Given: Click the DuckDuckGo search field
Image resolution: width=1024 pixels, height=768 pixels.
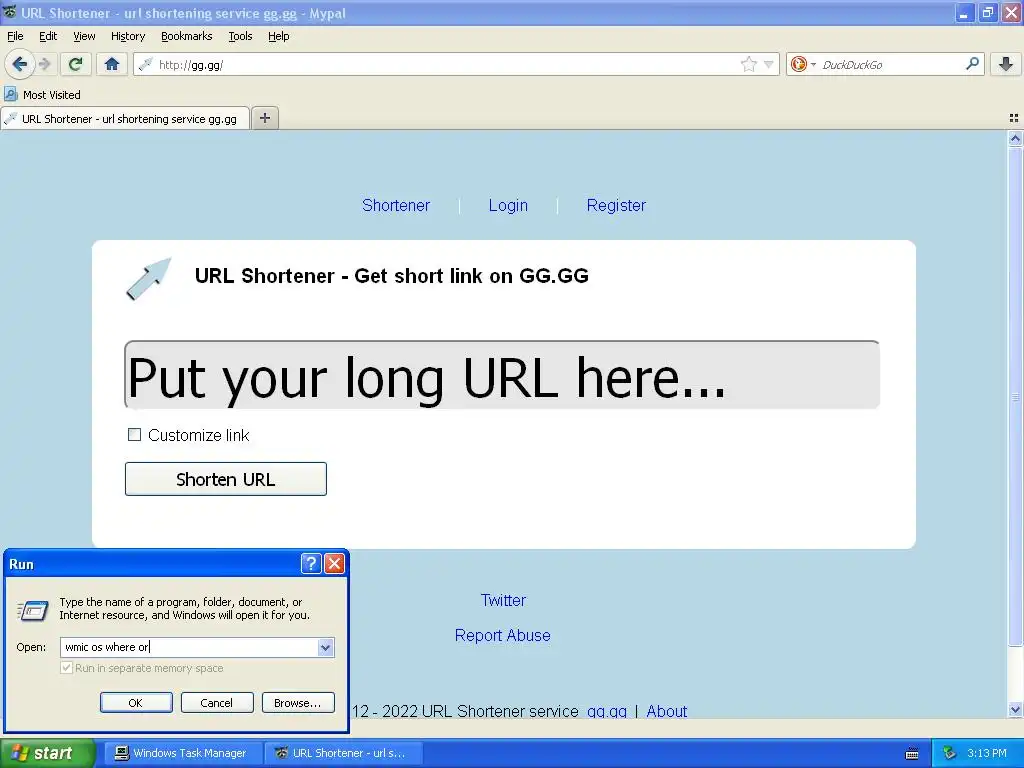Looking at the screenshot, I should (889, 65).
